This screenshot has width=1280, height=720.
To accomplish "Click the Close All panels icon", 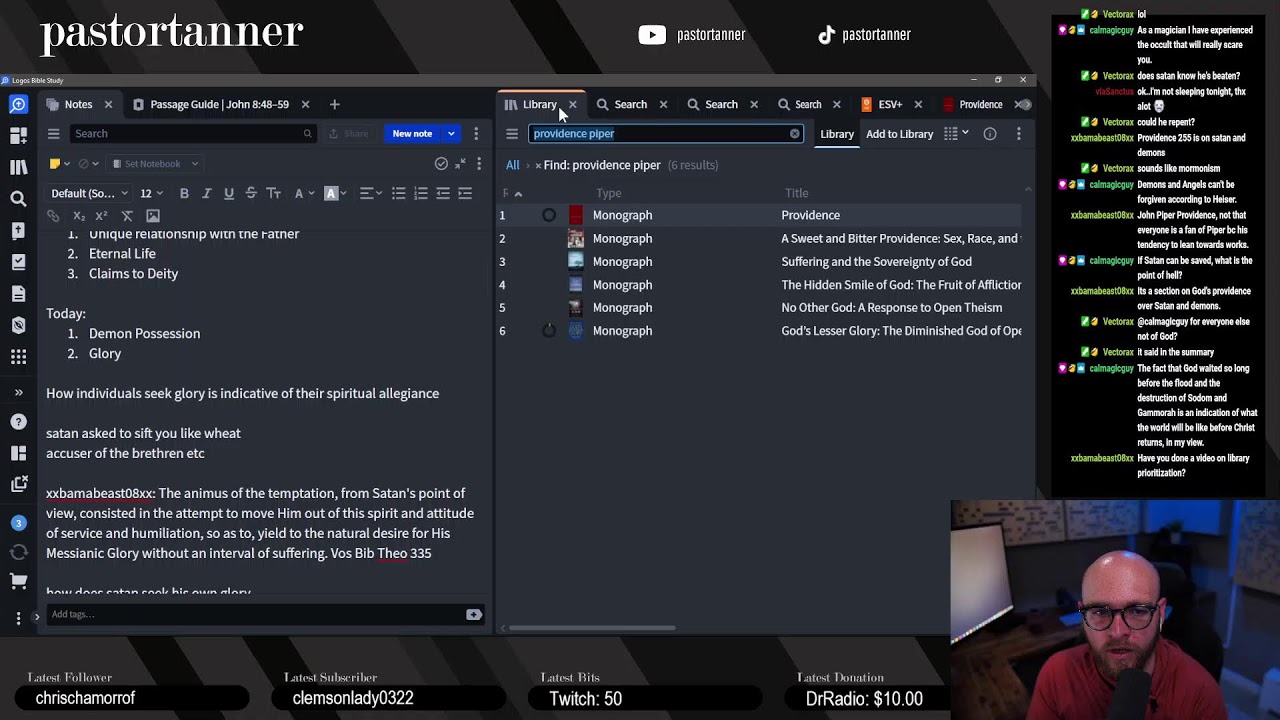I will pos(18,484).
